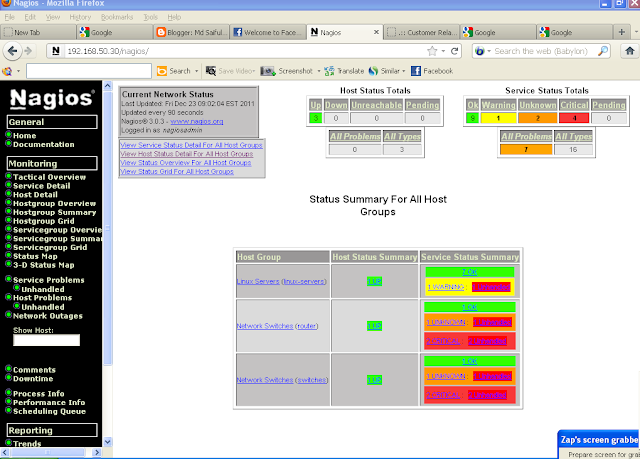Expand the Similar dropdown arrow
Screen dimensions: 640x459
(x=404, y=71)
